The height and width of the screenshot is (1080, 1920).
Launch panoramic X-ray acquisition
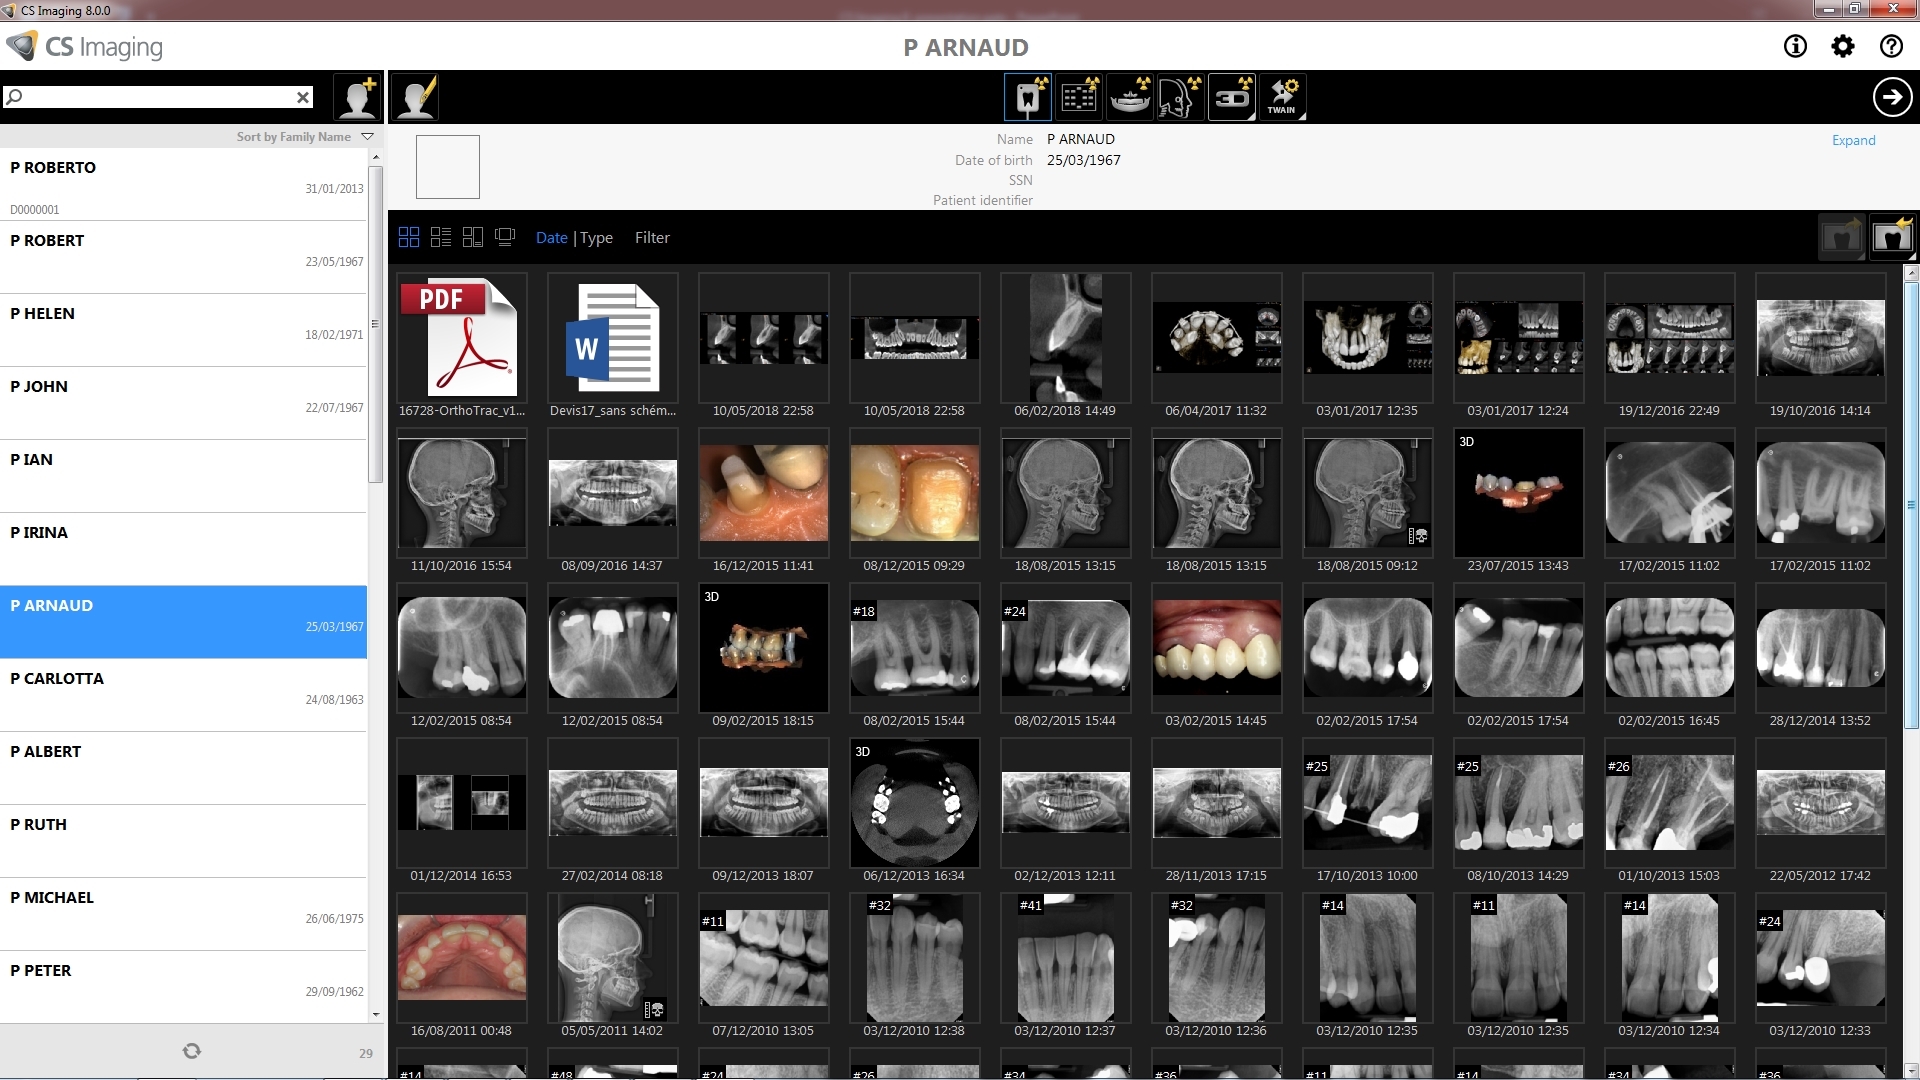point(1130,97)
